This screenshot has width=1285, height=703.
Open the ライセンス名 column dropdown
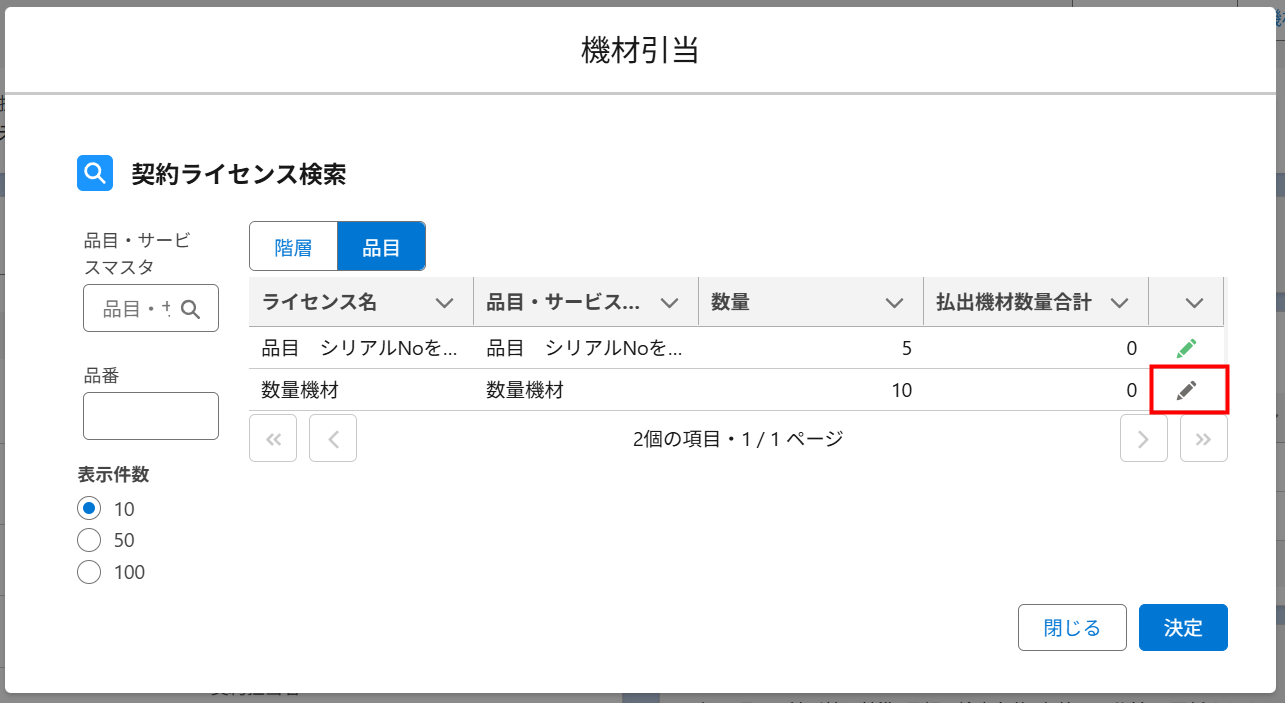pyautogui.click(x=445, y=303)
